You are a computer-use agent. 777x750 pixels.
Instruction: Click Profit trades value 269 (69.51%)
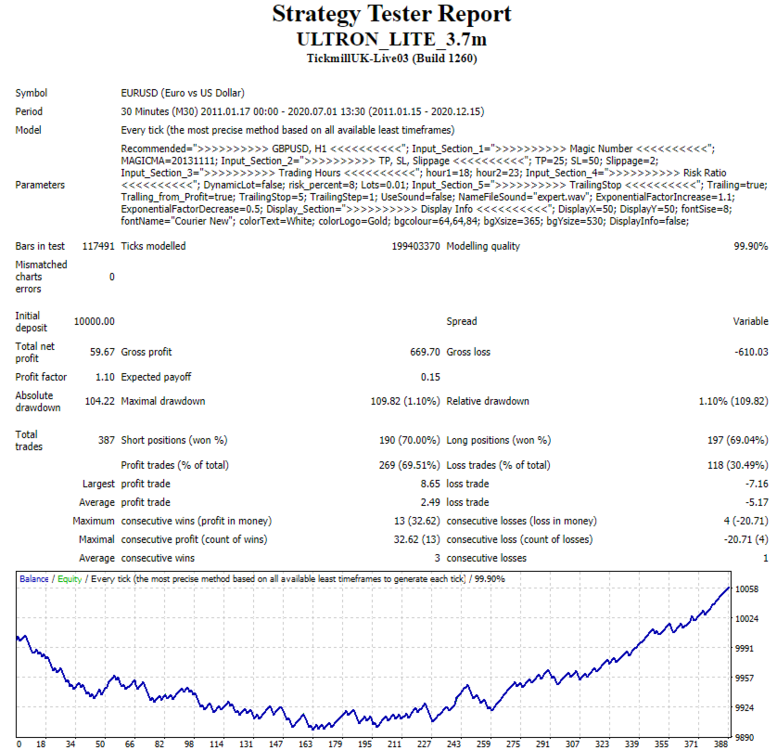409,466
